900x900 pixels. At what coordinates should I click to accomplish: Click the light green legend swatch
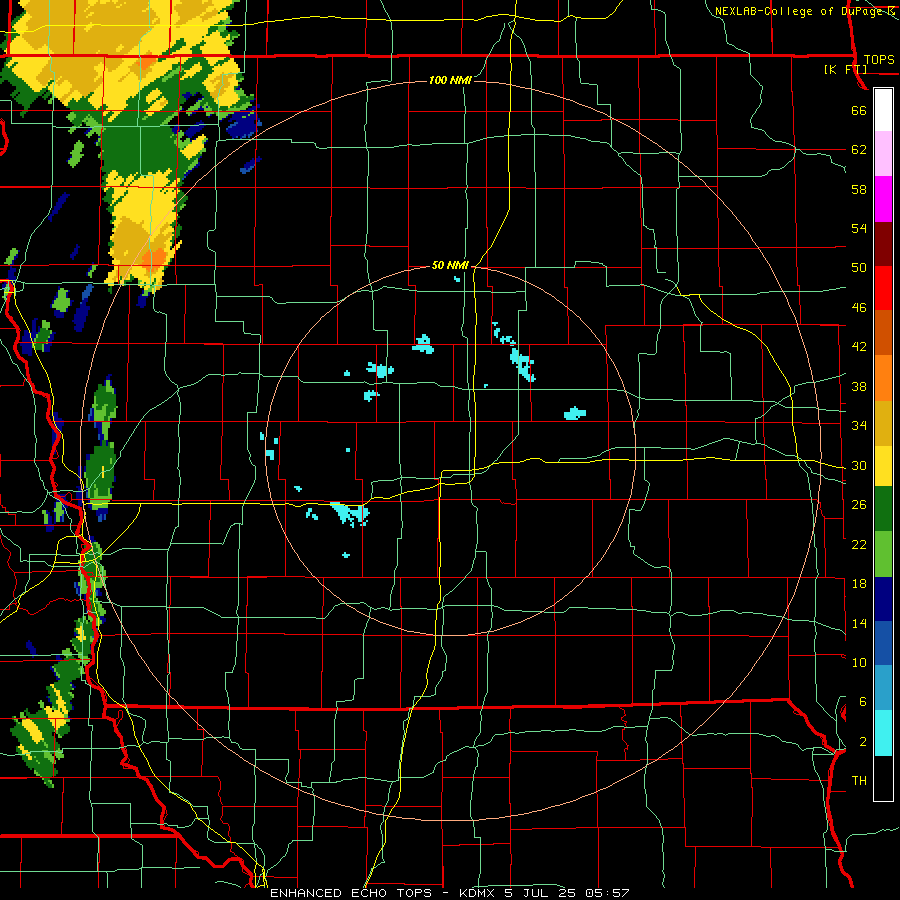[883, 554]
